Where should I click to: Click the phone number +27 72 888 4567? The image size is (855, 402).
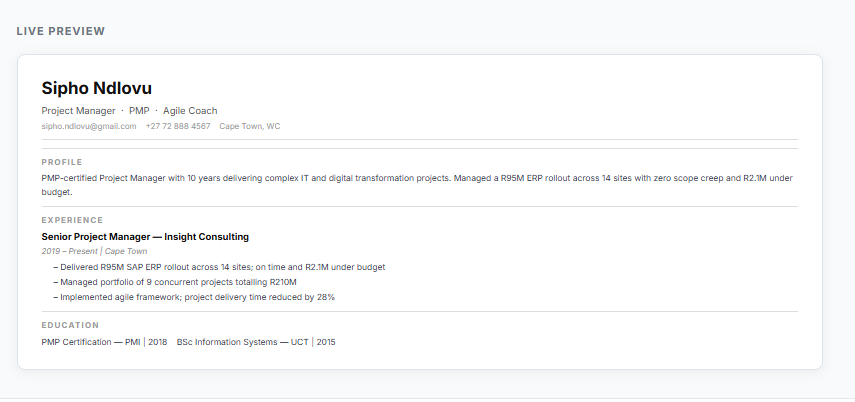pyautogui.click(x=178, y=126)
